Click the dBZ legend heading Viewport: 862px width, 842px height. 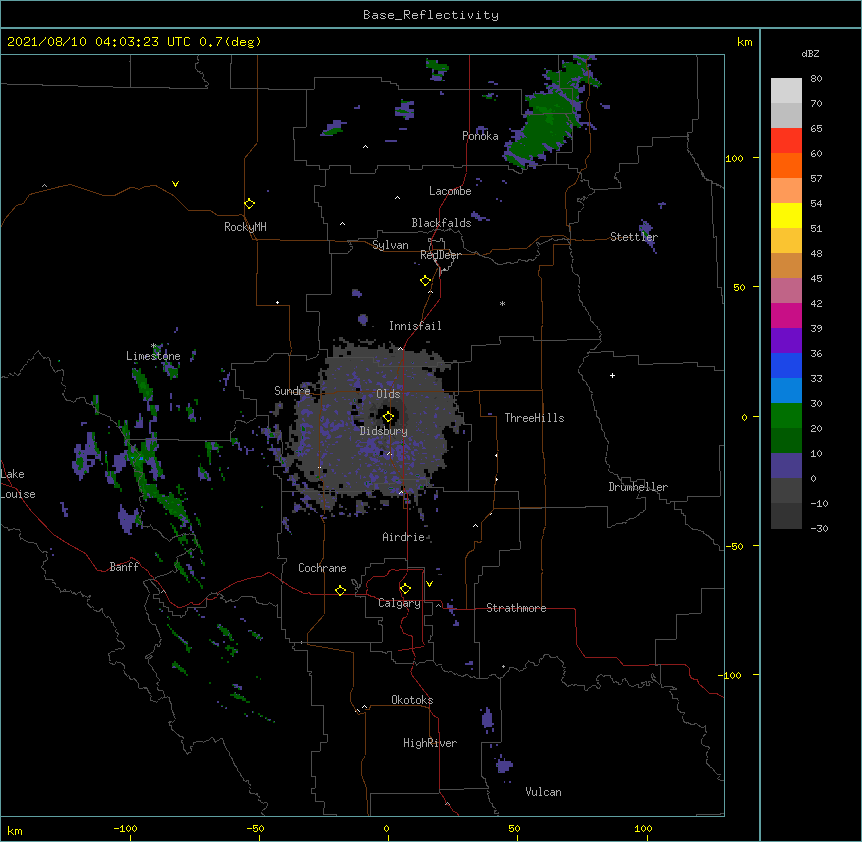click(x=810, y=53)
